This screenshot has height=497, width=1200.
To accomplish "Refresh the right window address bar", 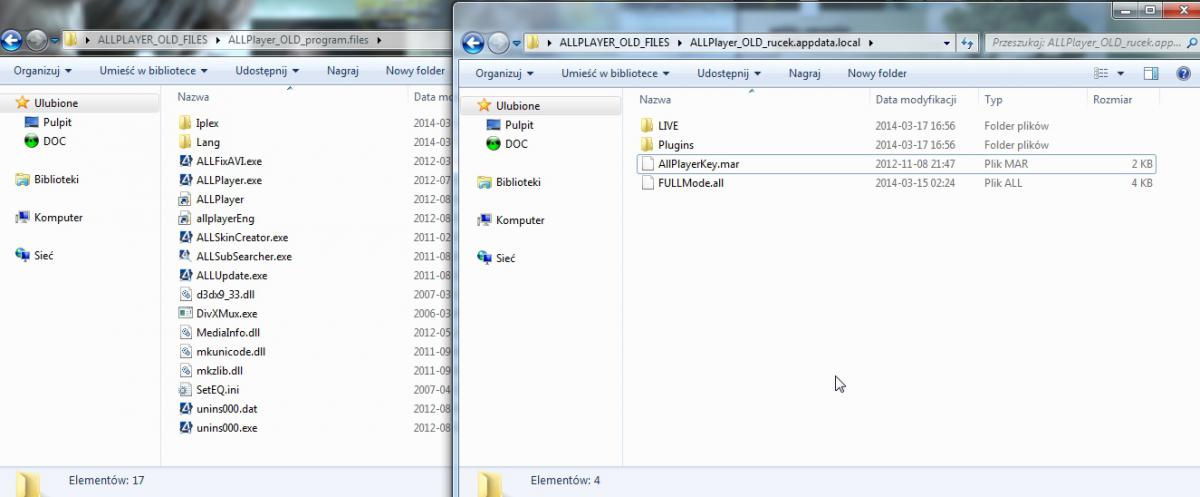I will pyautogui.click(x=967, y=43).
